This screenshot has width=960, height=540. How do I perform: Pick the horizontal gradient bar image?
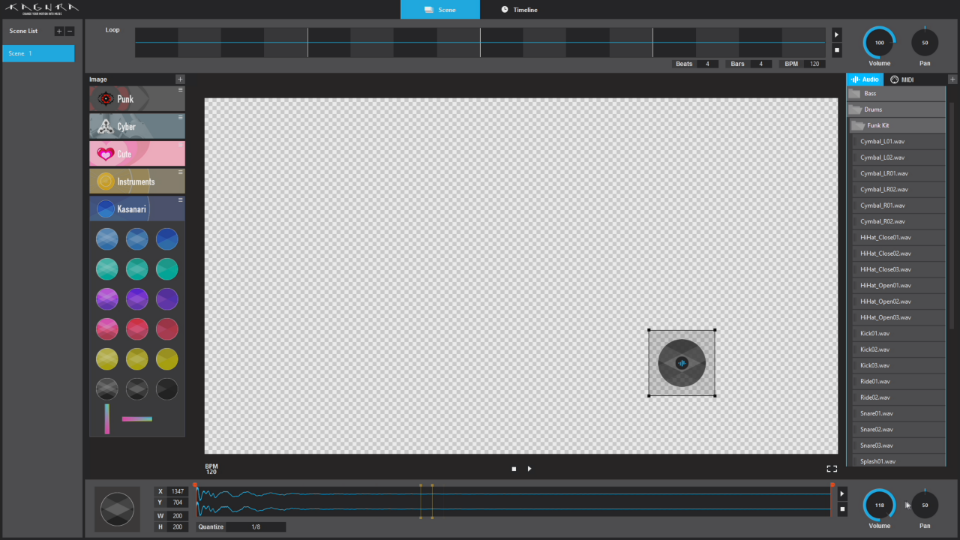(x=137, y=419)
